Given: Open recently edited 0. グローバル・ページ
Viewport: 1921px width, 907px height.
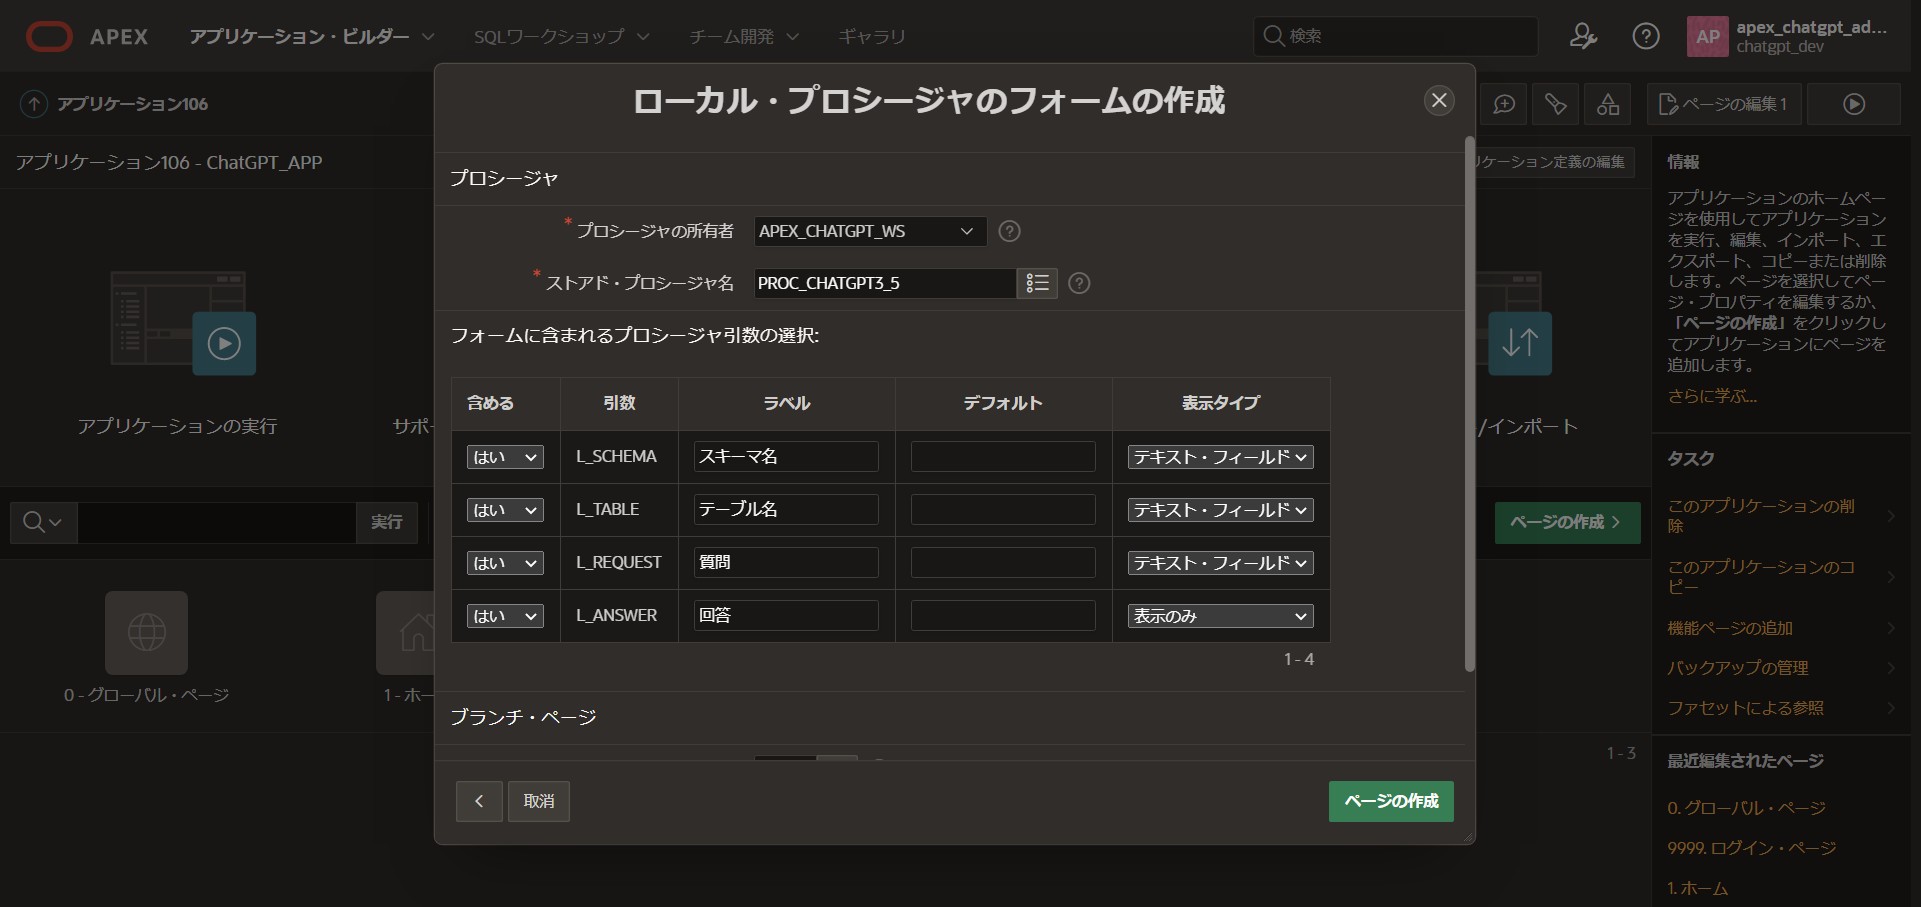Looking at the screenshot, I should [x=1746, y=808].
